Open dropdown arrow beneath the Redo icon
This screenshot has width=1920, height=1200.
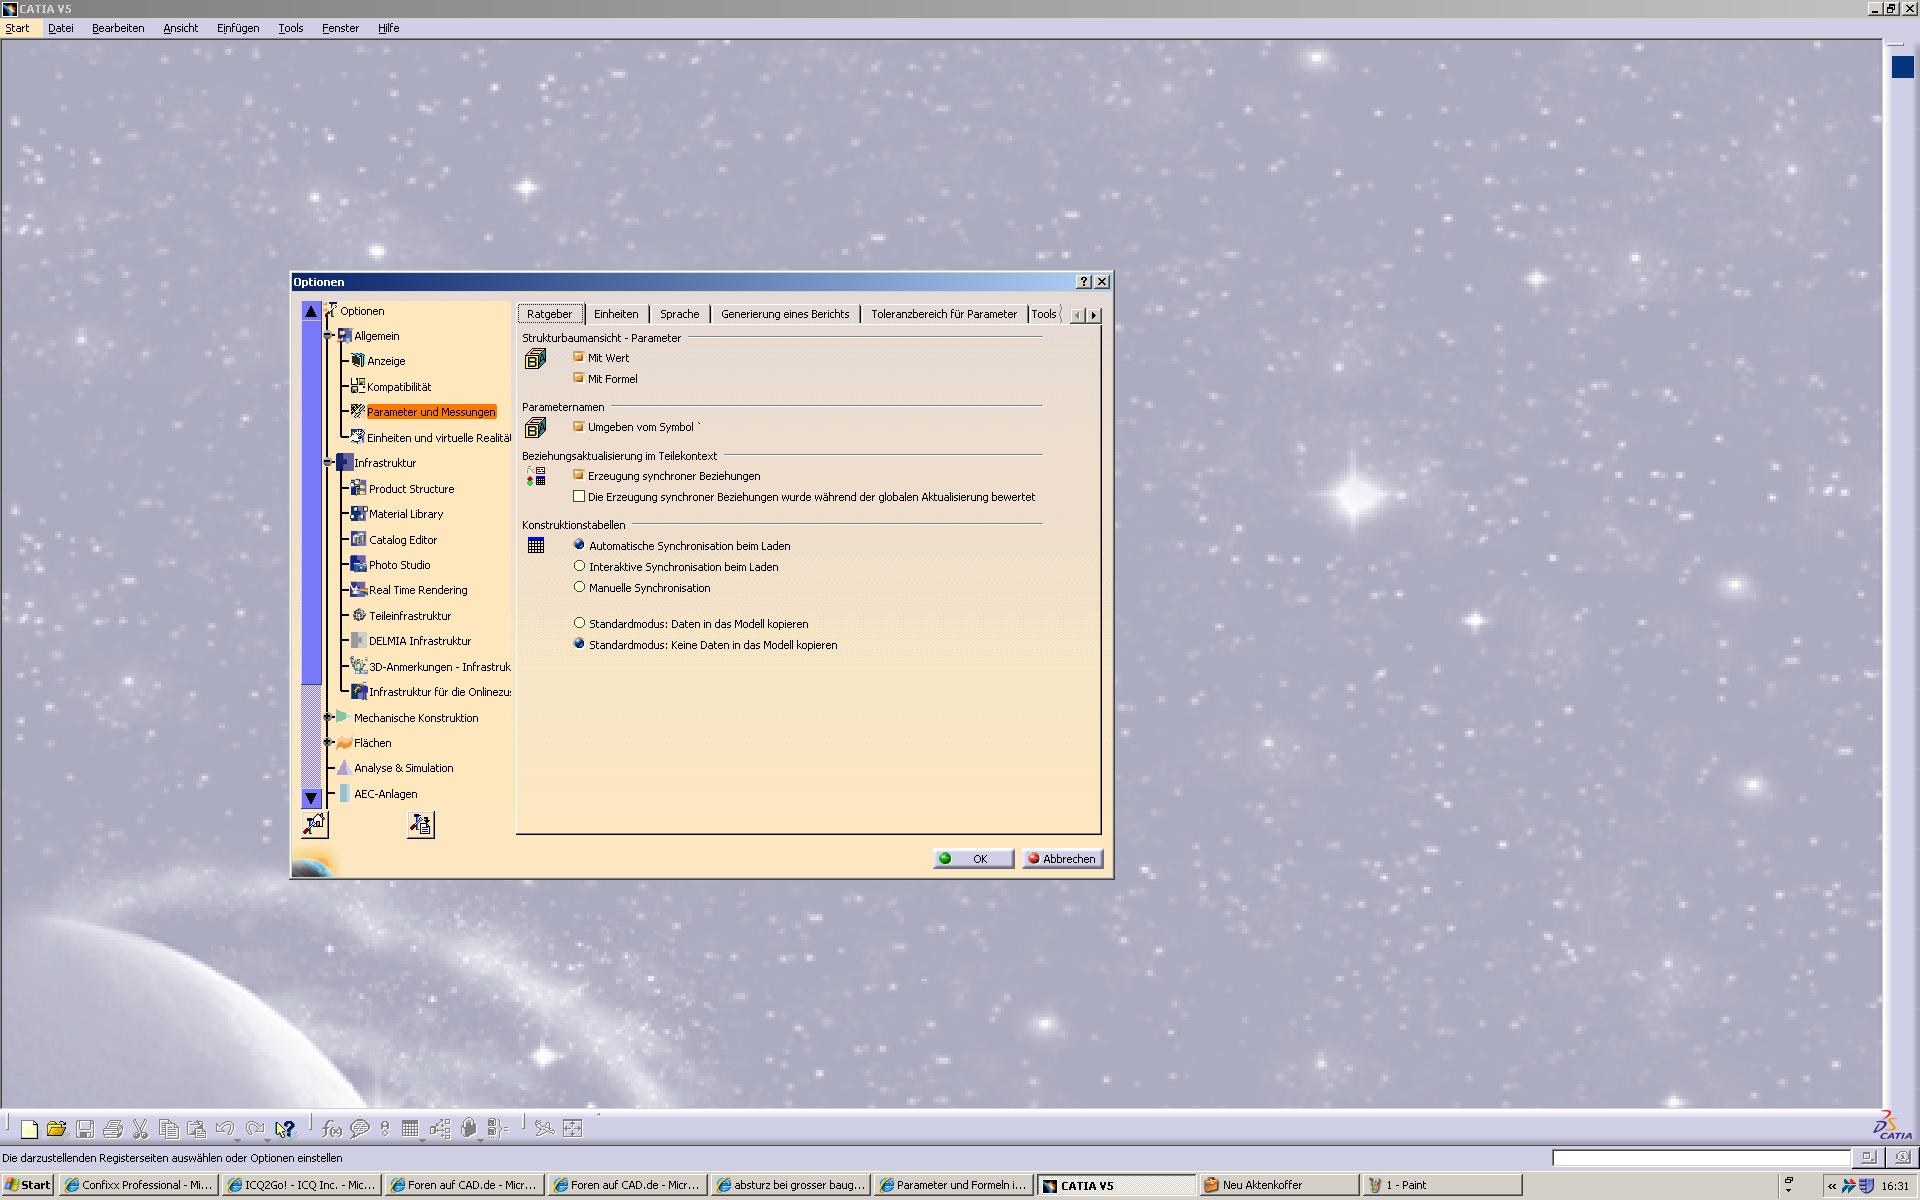point(267,1141)
